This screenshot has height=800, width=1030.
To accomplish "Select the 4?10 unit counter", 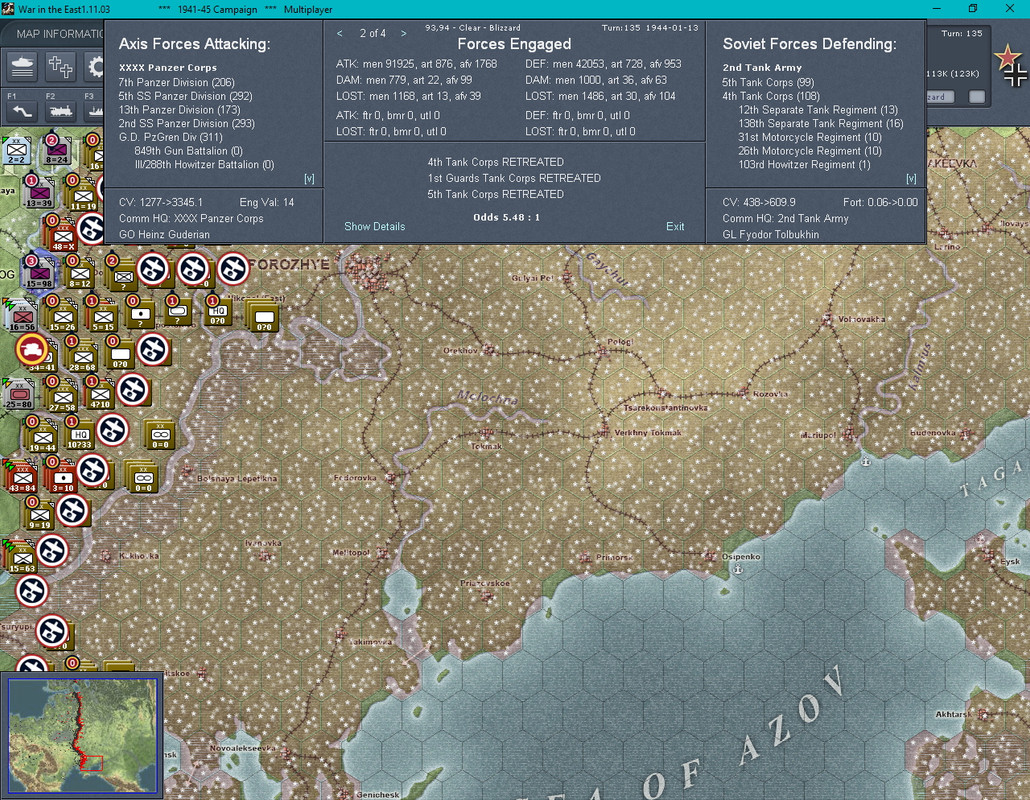I will [100, 396].
